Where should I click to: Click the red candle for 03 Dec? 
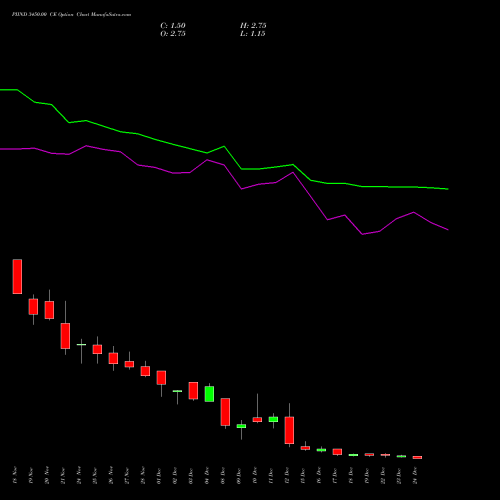[193, 391]
